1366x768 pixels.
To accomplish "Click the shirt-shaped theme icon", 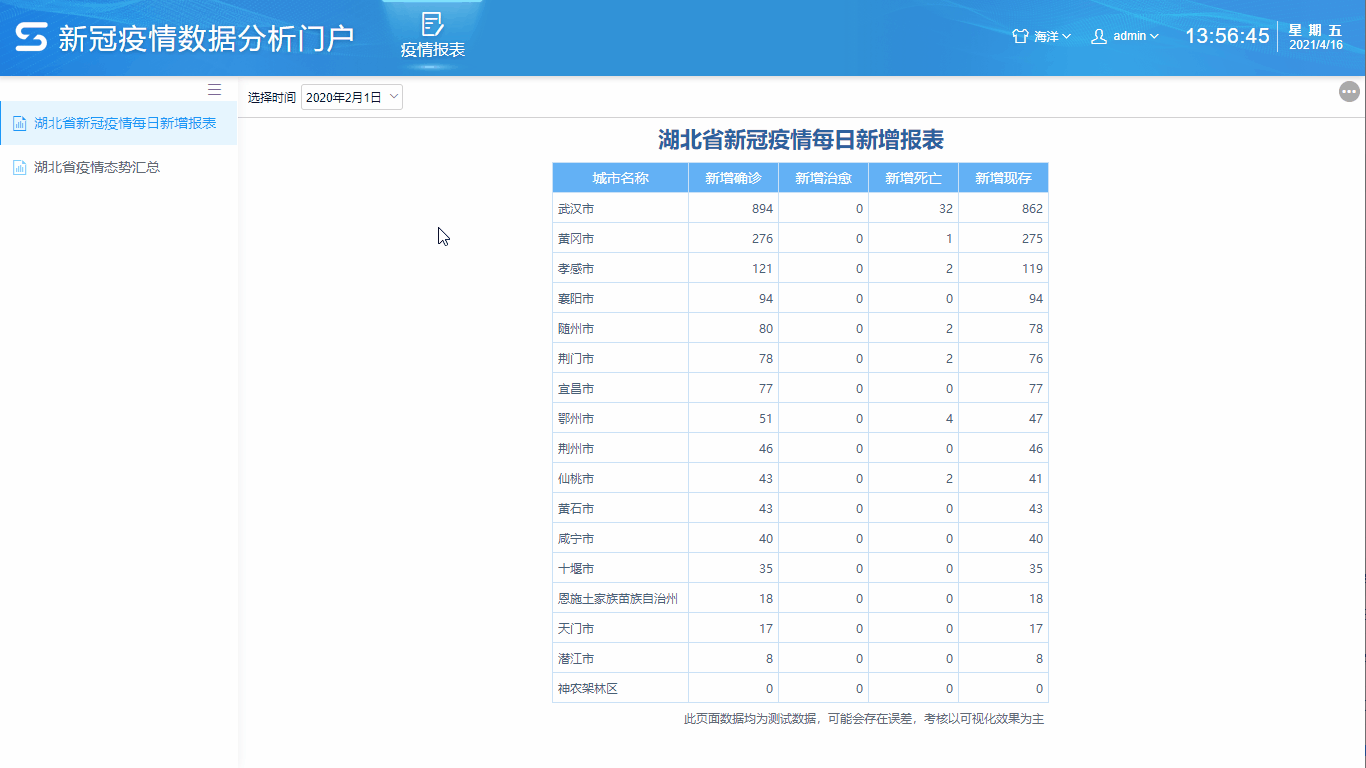I will (x=1019, y=35).
